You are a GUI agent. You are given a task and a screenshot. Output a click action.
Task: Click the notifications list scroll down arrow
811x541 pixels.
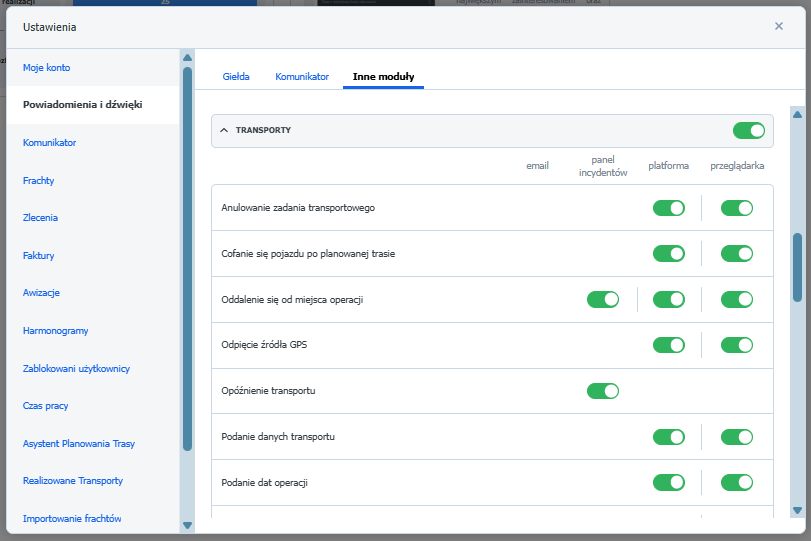click(x=797, y=511)
